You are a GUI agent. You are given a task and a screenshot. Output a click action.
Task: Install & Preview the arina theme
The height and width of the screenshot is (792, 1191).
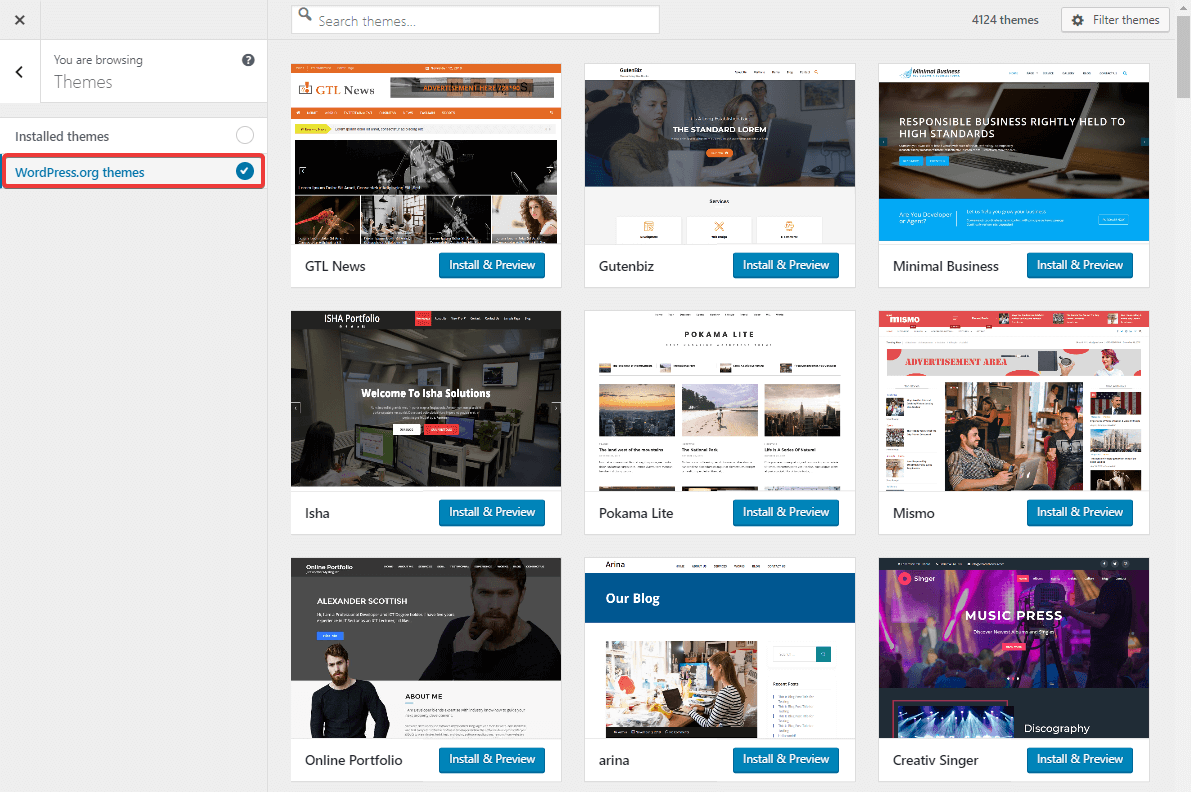click(785, 760)
